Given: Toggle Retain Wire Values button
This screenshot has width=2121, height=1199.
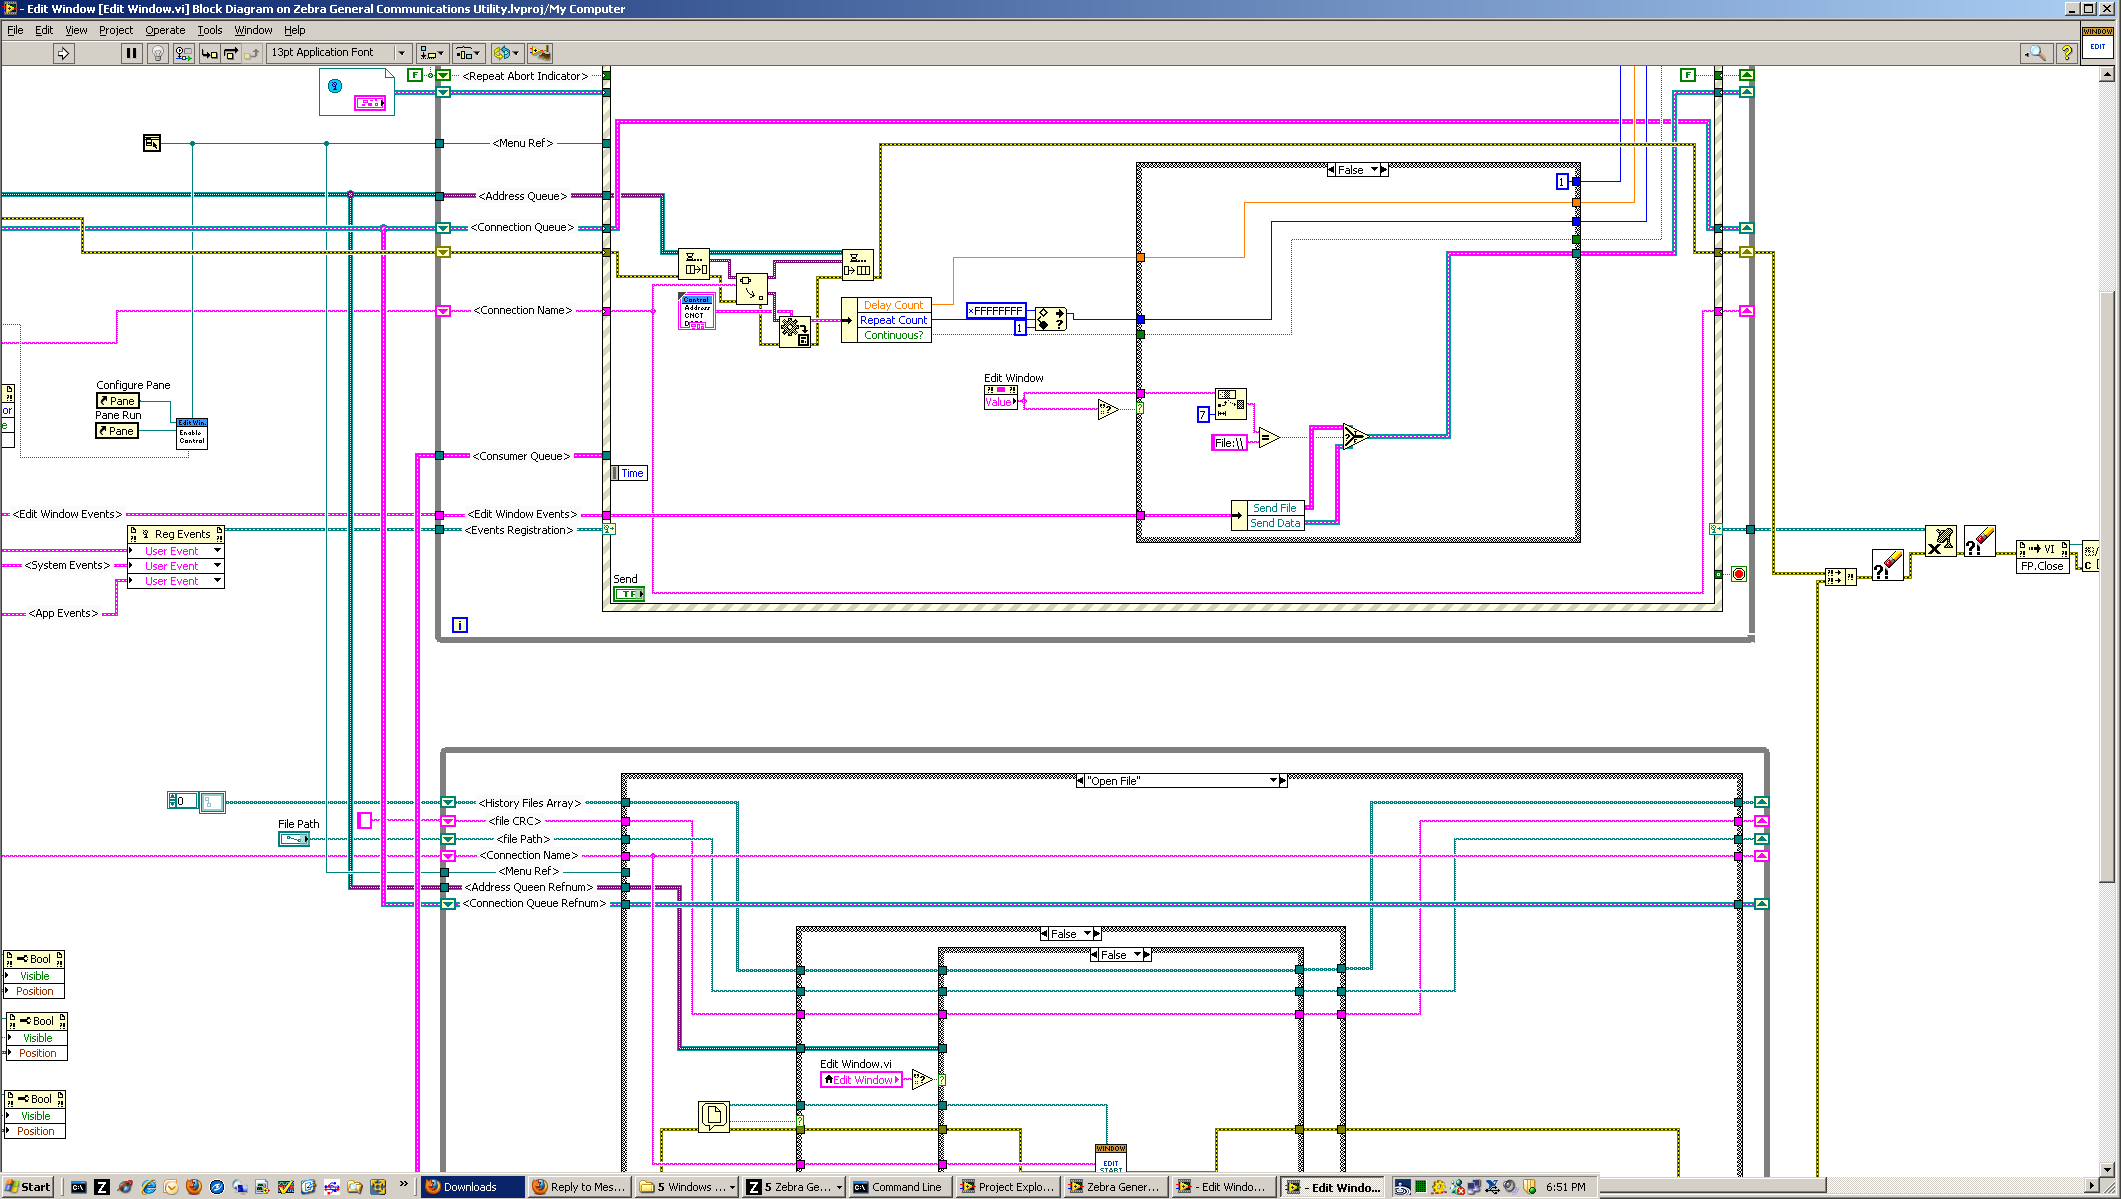Looking at the screenshot, I should 183,53.
